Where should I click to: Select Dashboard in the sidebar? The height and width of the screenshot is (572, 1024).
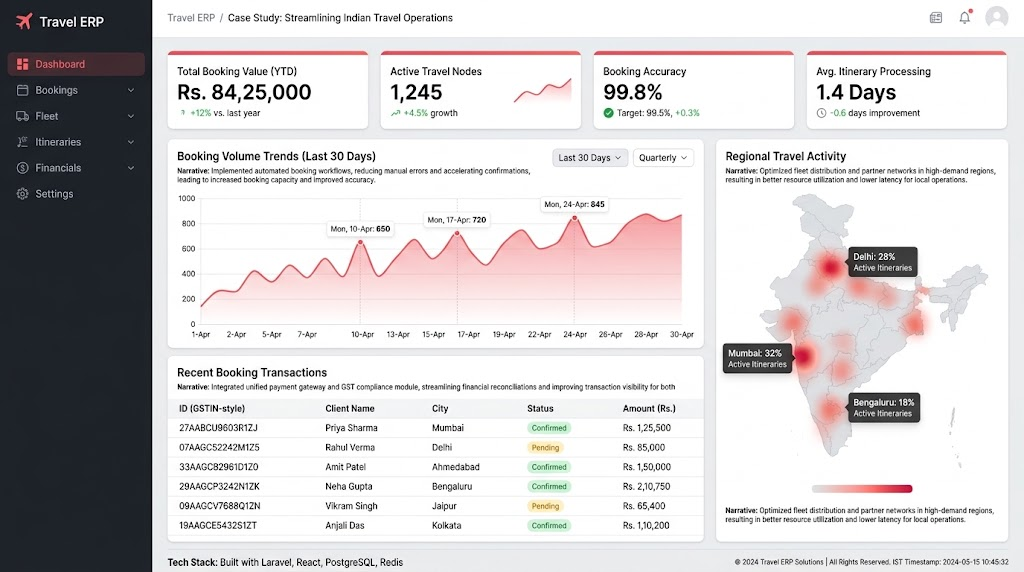pyautogui.click(x=76, y=64)
